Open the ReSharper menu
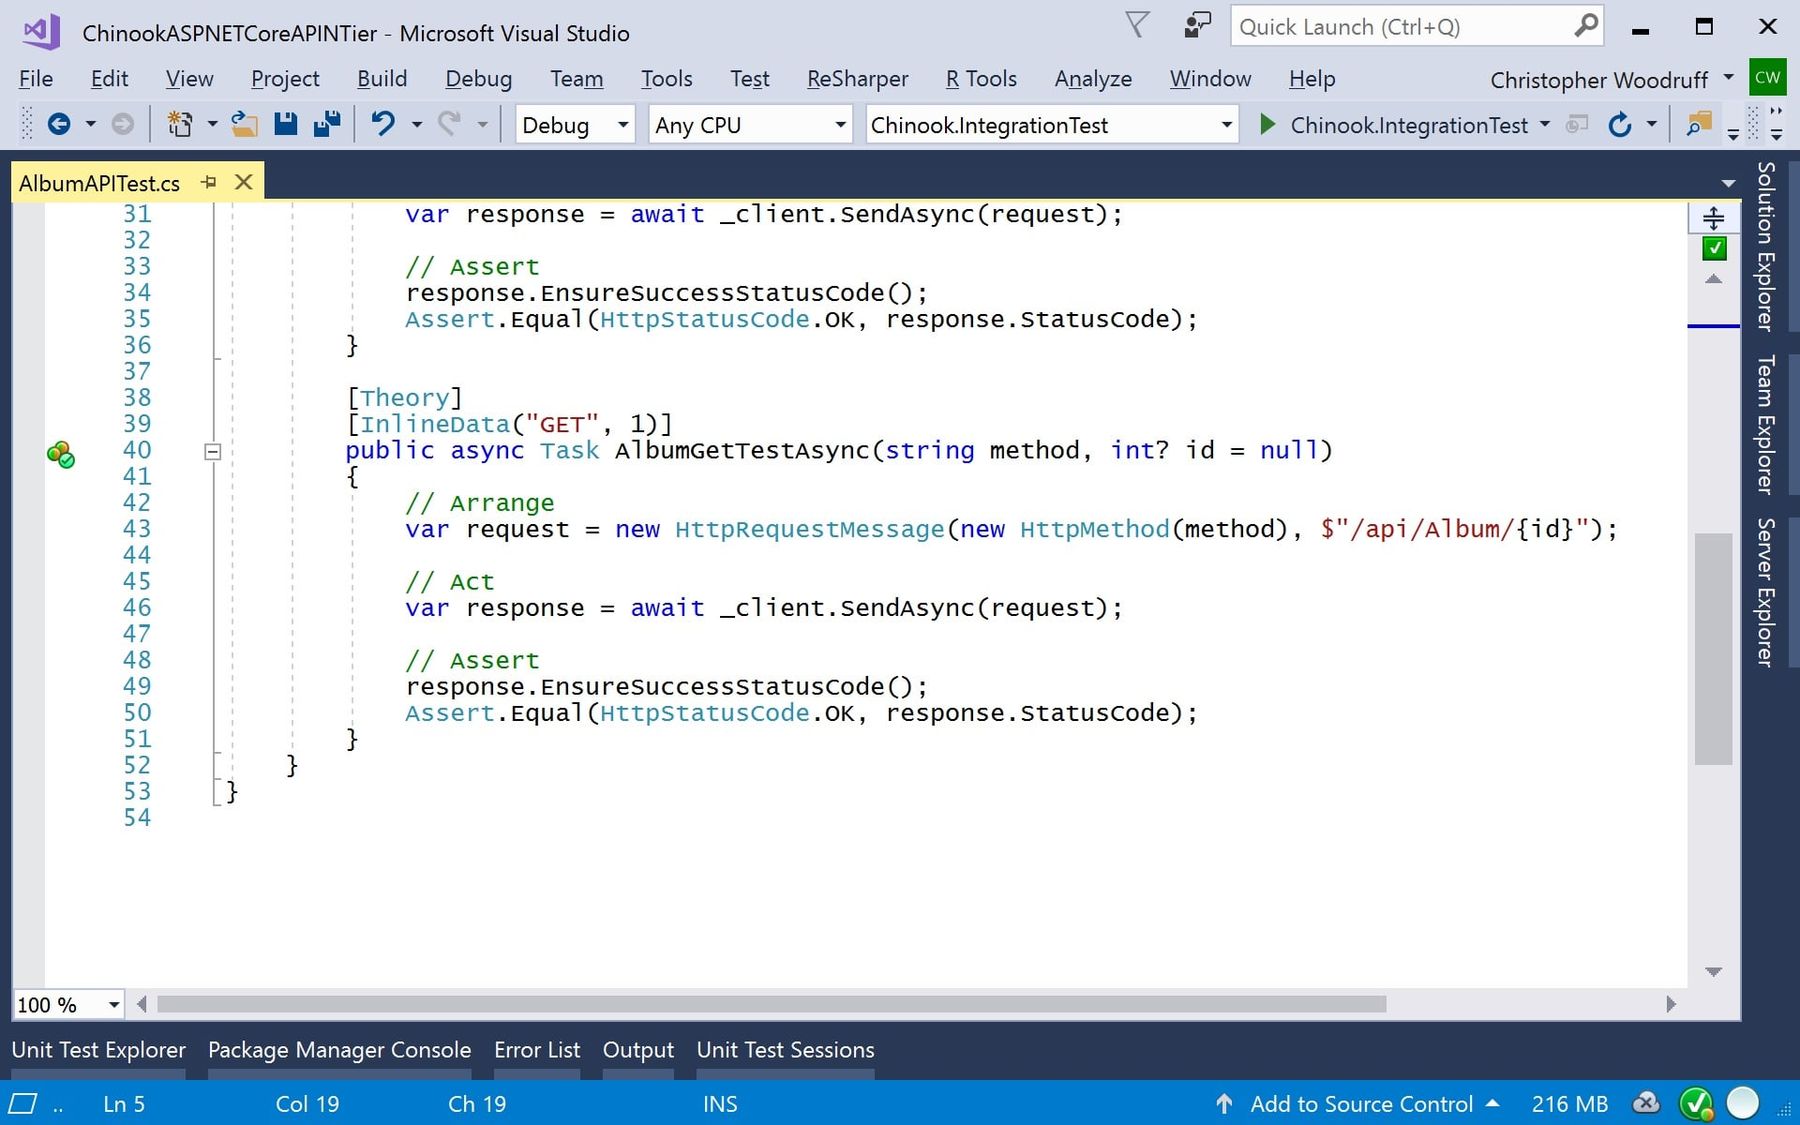Viewport: 1800px width, 1125px height. [x=857, y=78]
